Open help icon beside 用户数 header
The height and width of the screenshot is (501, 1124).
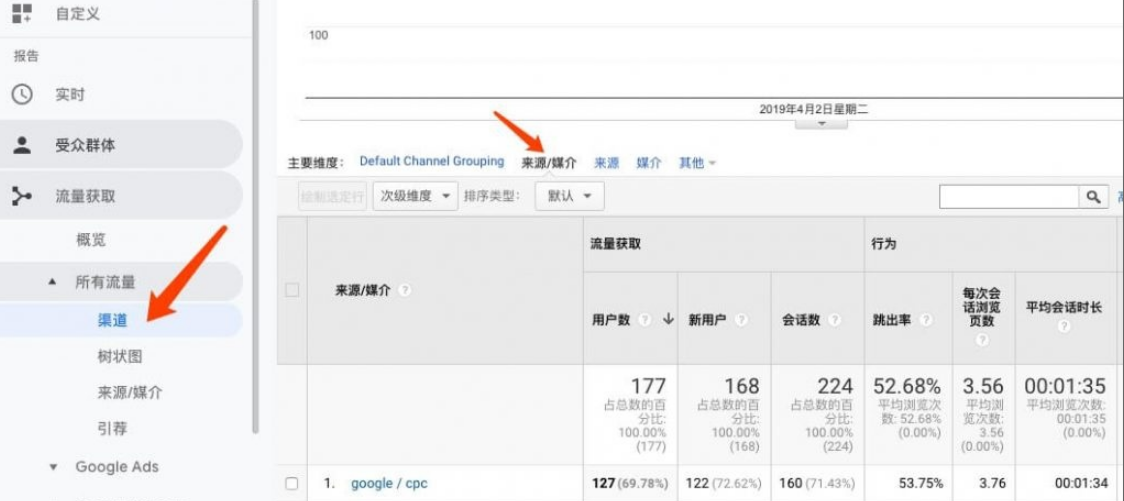click(644, 320)
